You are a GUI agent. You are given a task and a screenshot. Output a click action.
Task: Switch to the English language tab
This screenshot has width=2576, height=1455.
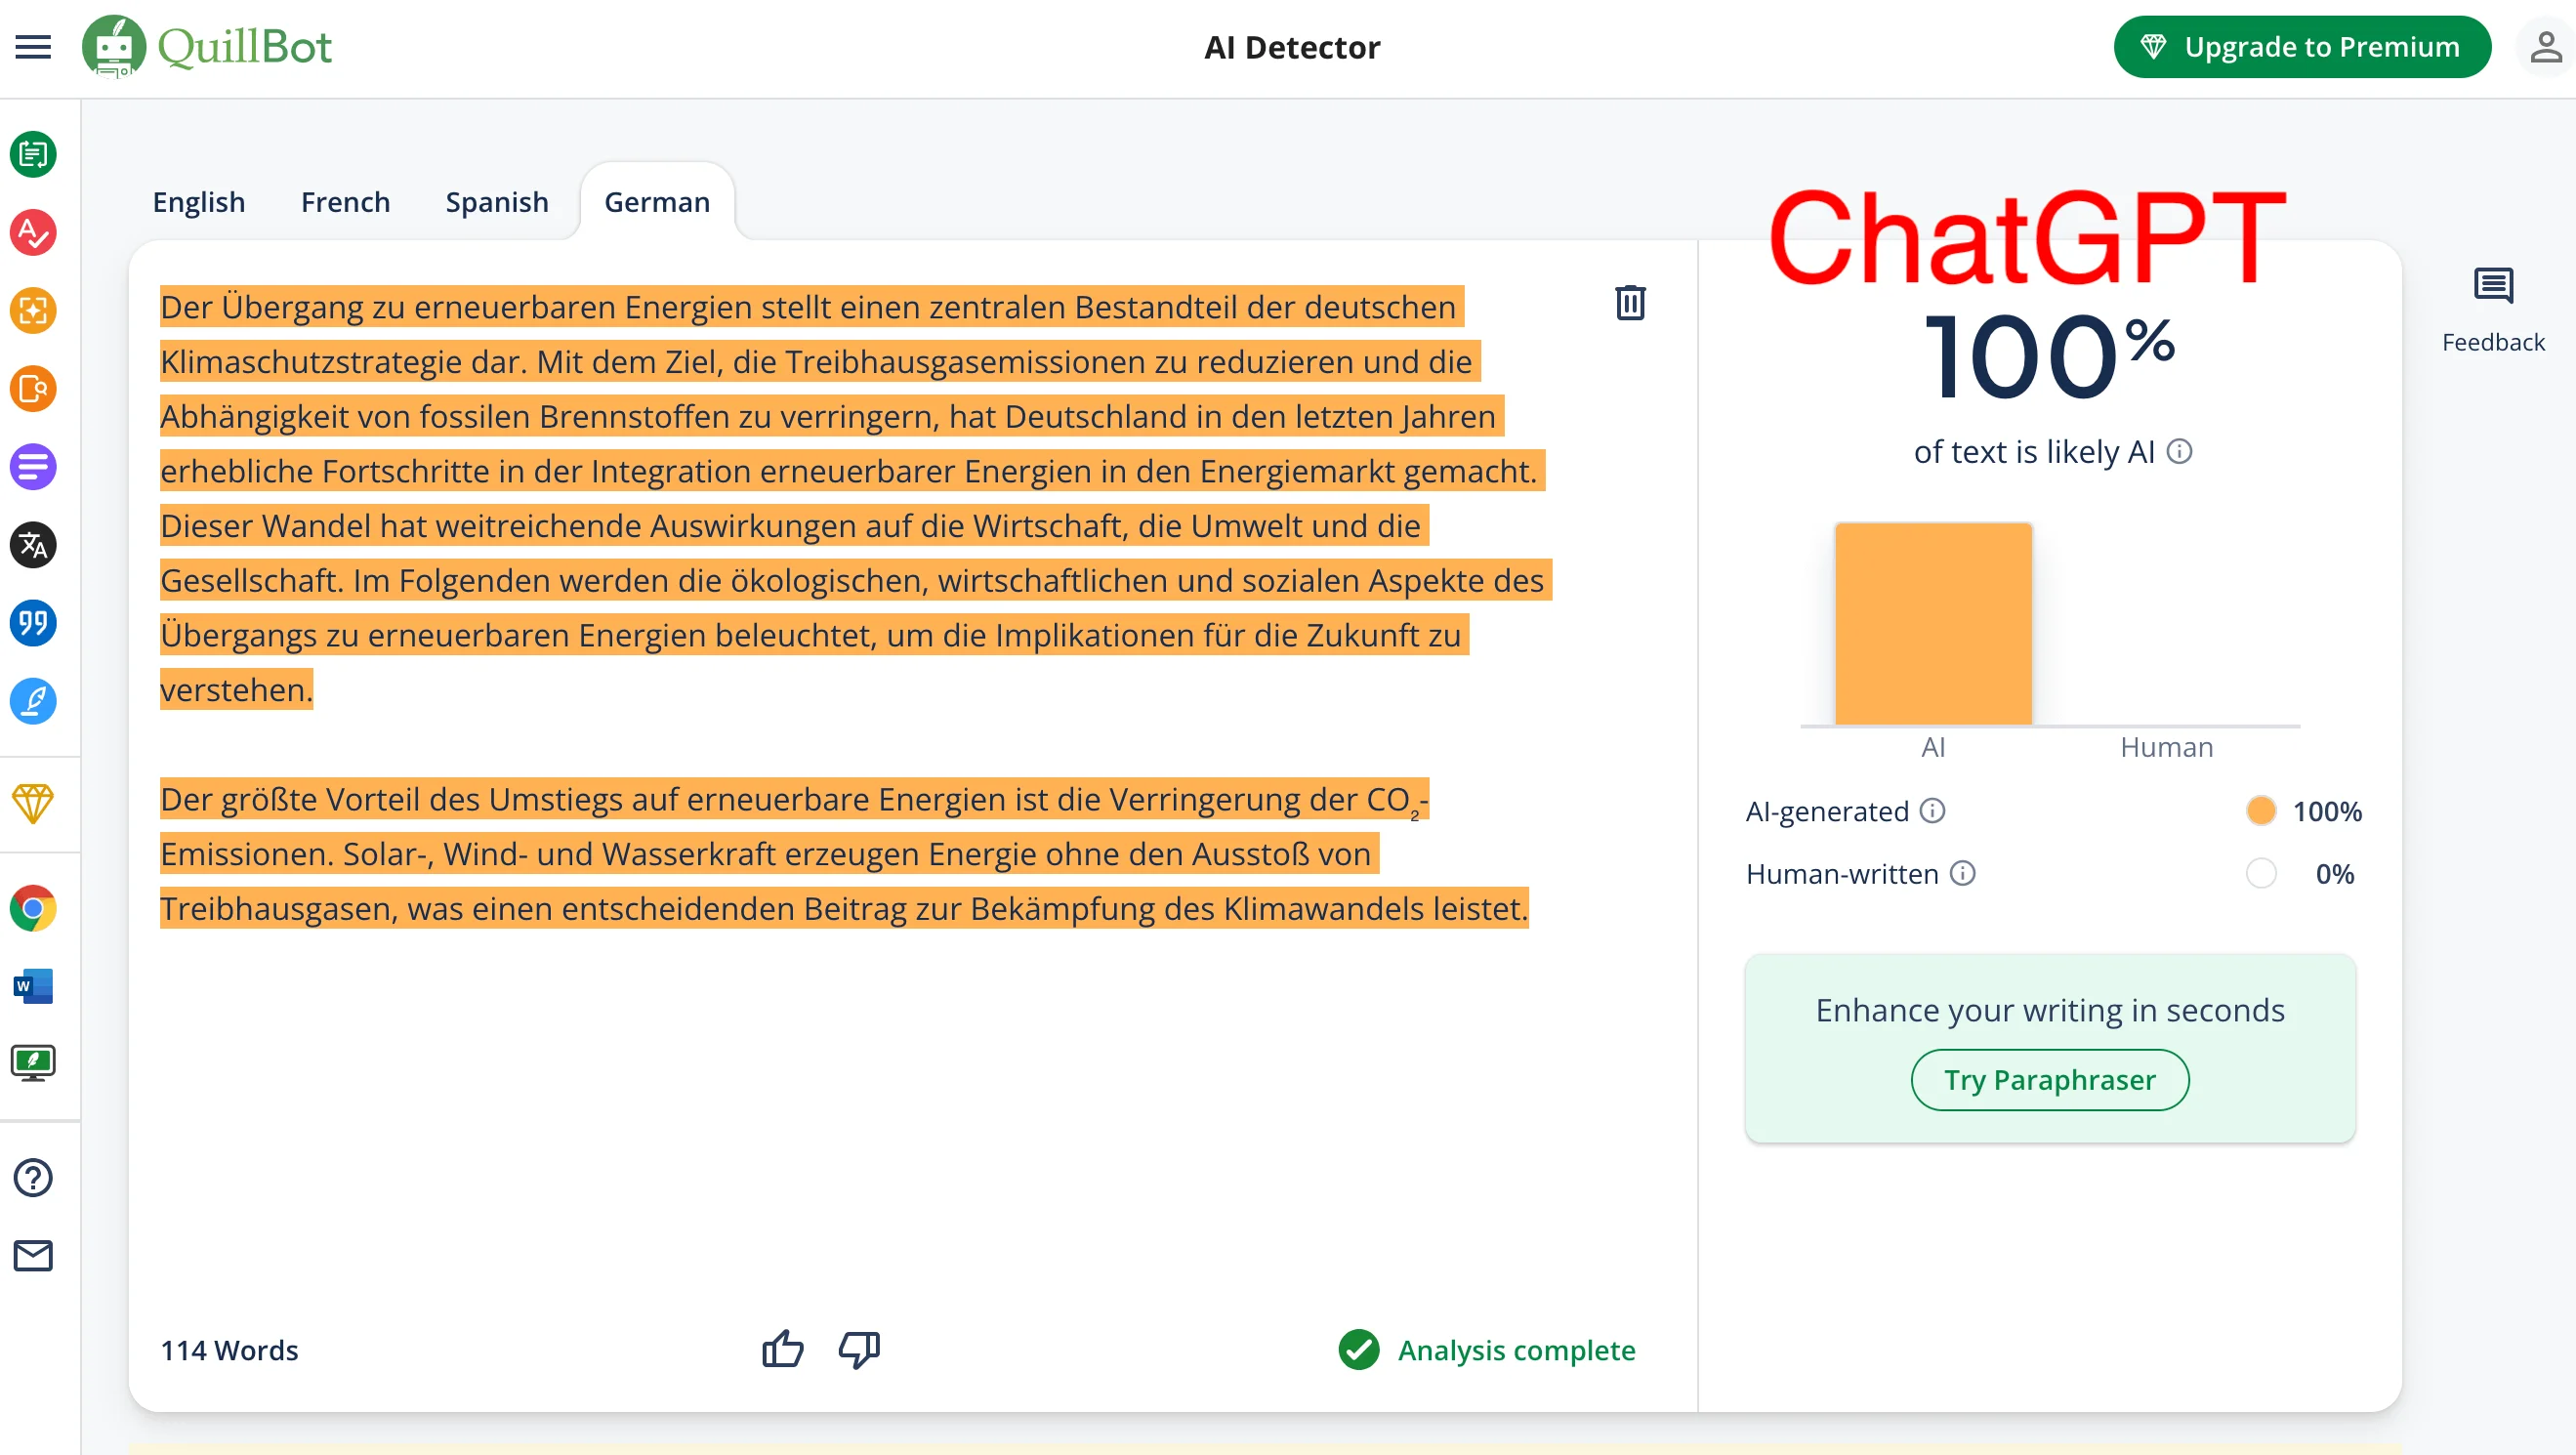pos(198,200)
